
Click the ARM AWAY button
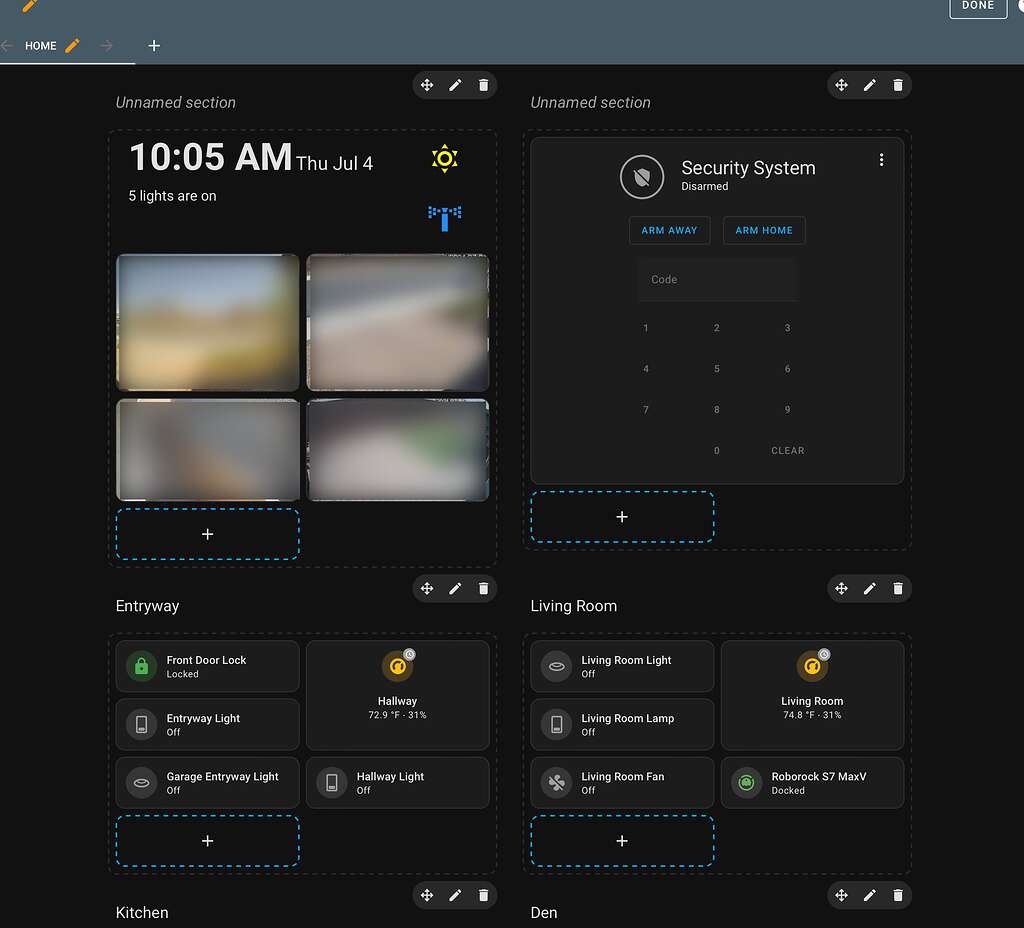coord(669,230)
